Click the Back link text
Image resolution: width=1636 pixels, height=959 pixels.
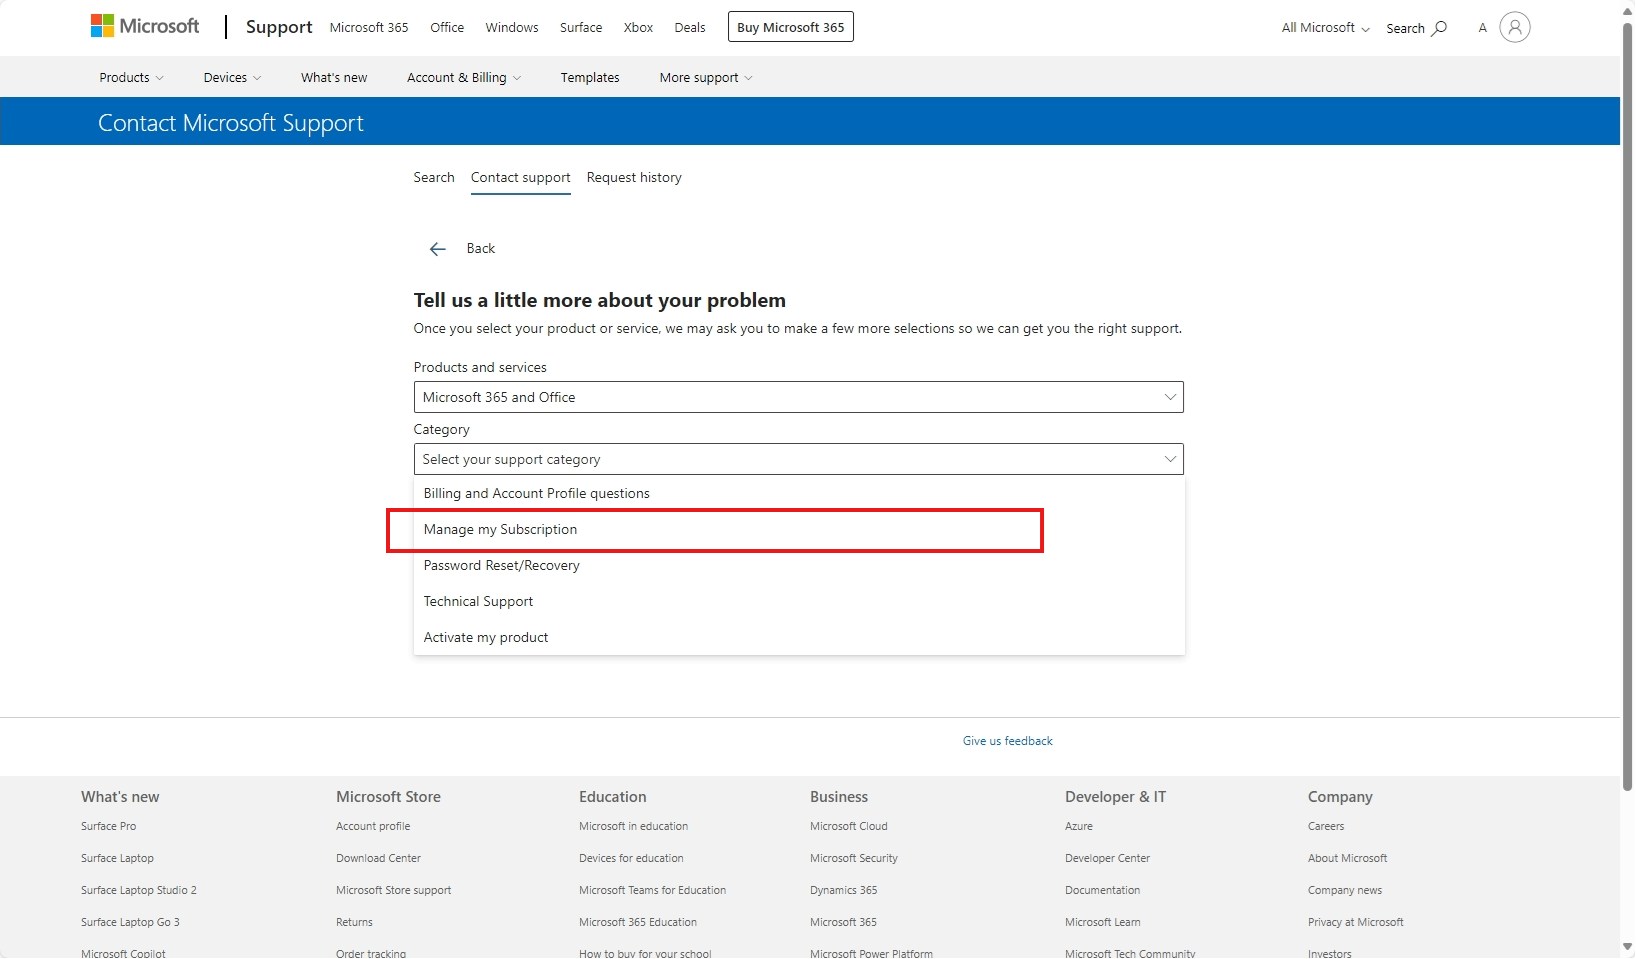pyautogui.click(x=481, y=248)
